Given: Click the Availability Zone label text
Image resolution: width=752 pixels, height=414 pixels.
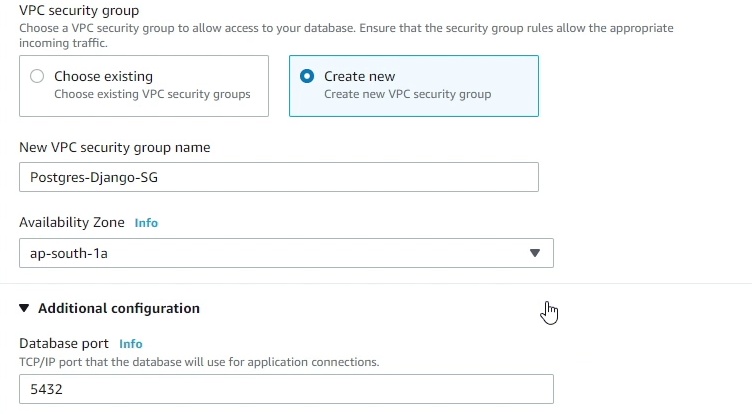Looking at the screenshot, I should (72, 222).
